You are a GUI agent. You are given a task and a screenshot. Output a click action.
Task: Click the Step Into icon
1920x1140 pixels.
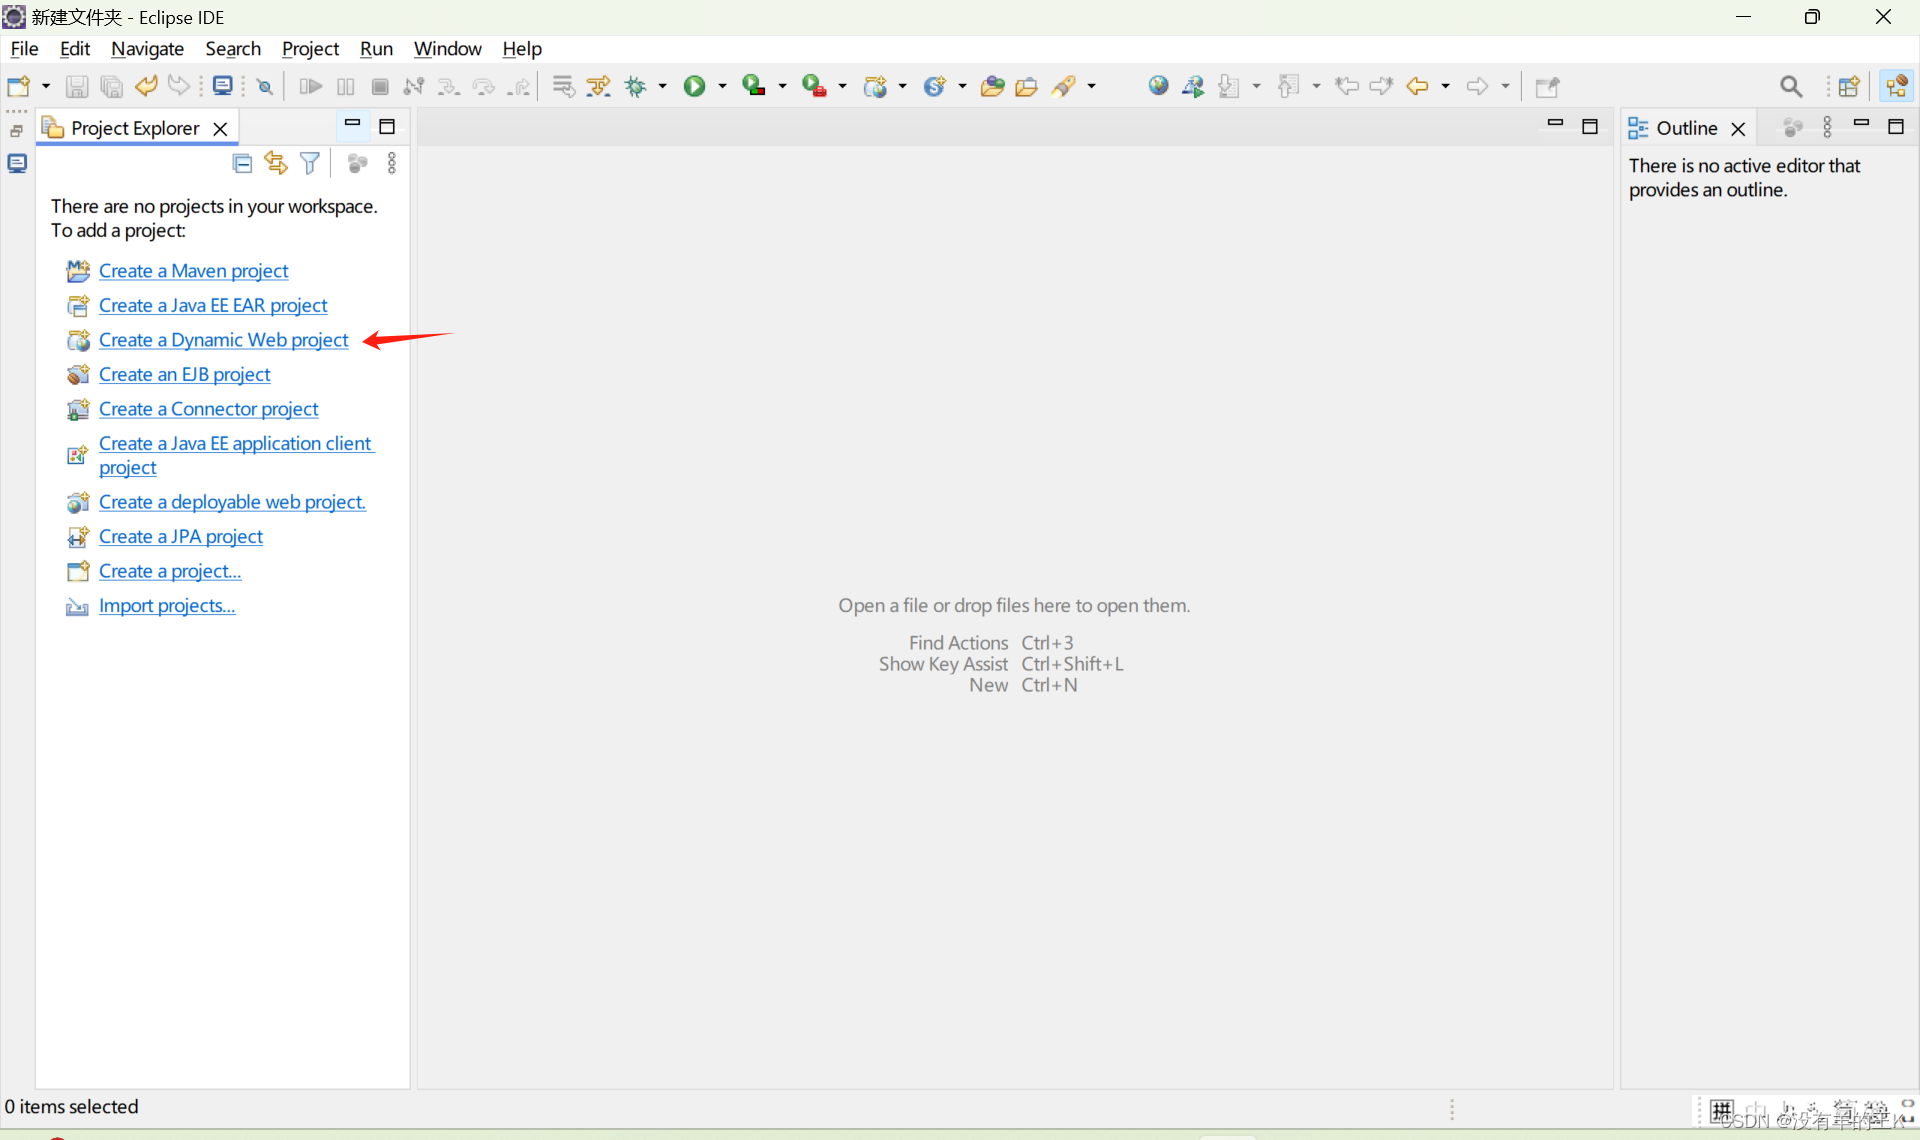pos(449,87)
